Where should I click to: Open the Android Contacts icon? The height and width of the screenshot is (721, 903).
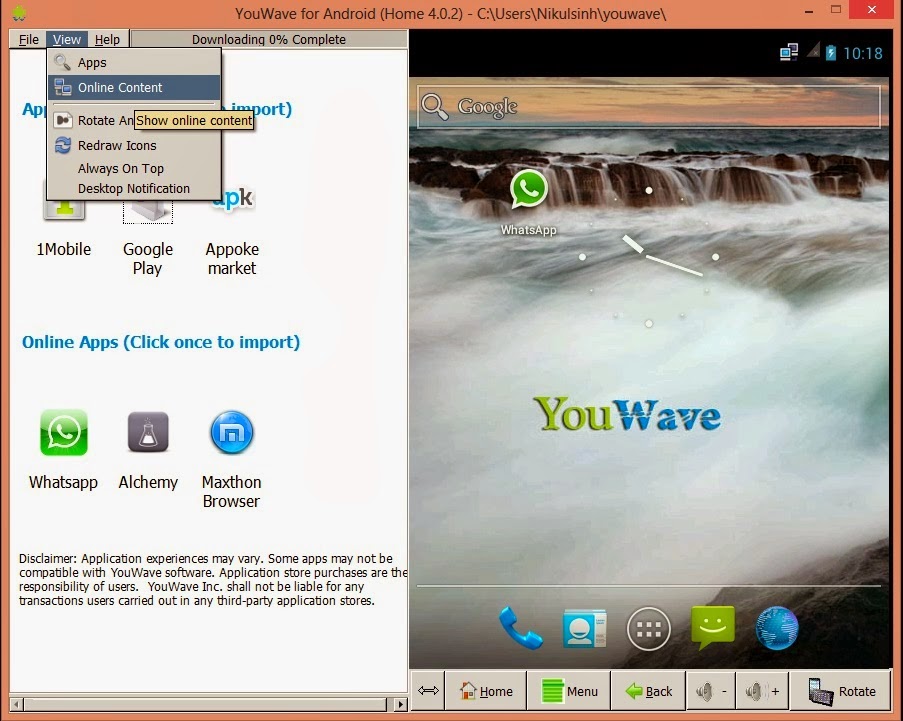pos(584,628)
